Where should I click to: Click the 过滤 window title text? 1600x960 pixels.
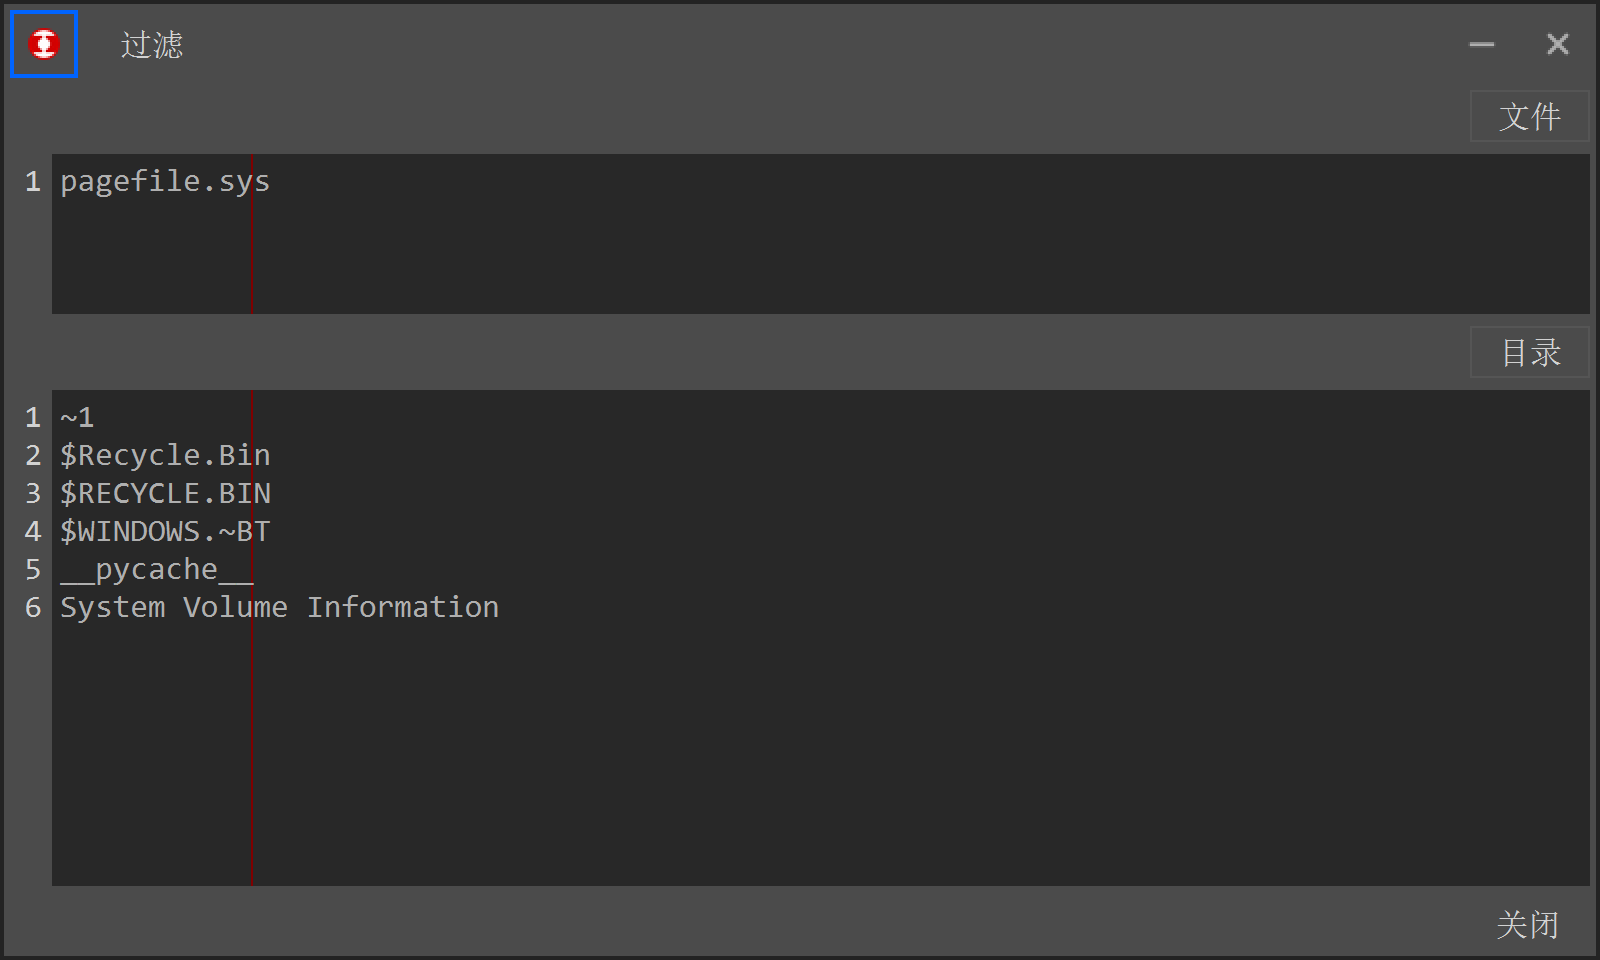[x=152, y=45]
